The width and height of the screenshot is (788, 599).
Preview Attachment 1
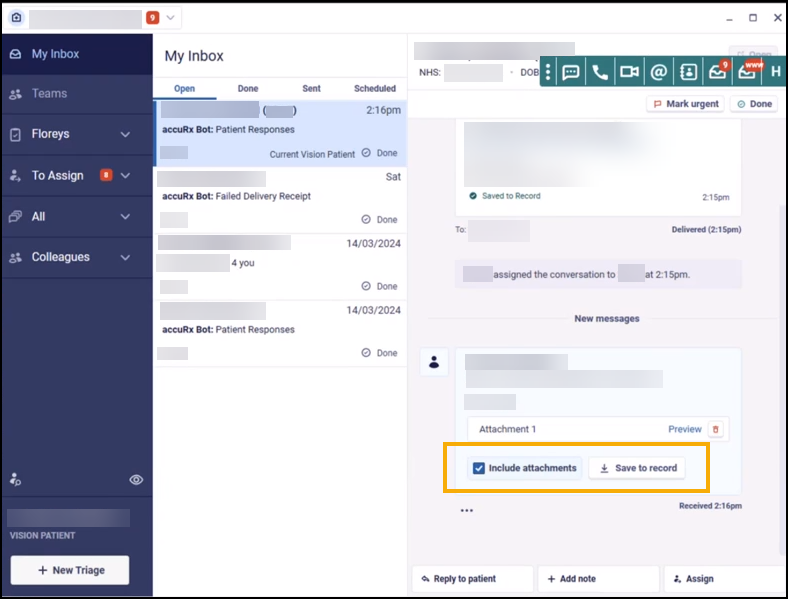pyautogui.click(x=684, y=429)
